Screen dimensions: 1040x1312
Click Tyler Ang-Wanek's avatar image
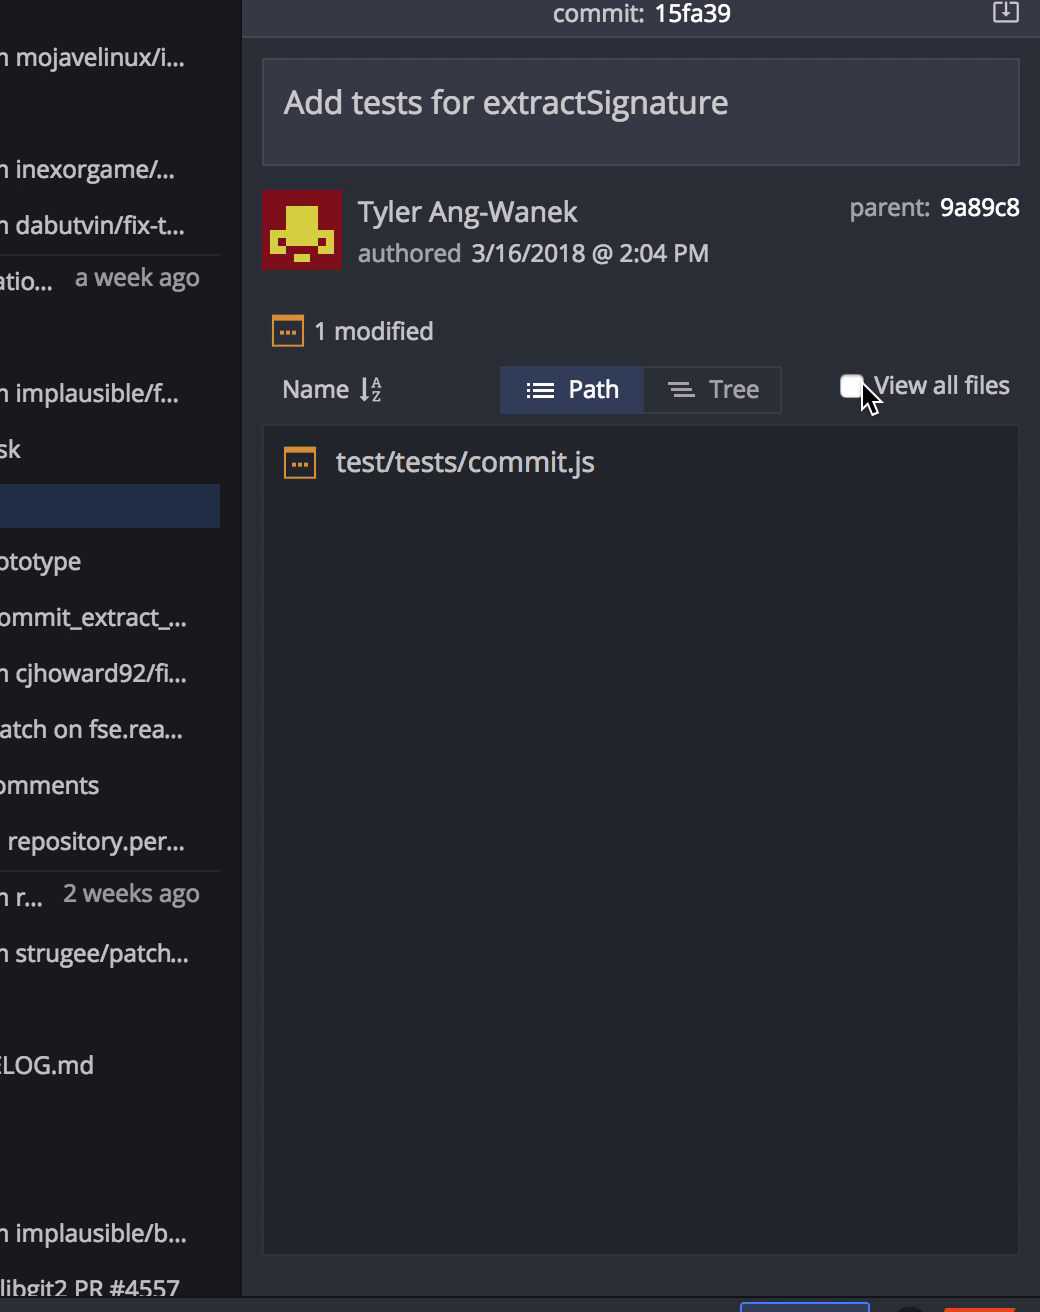(302, 230)
